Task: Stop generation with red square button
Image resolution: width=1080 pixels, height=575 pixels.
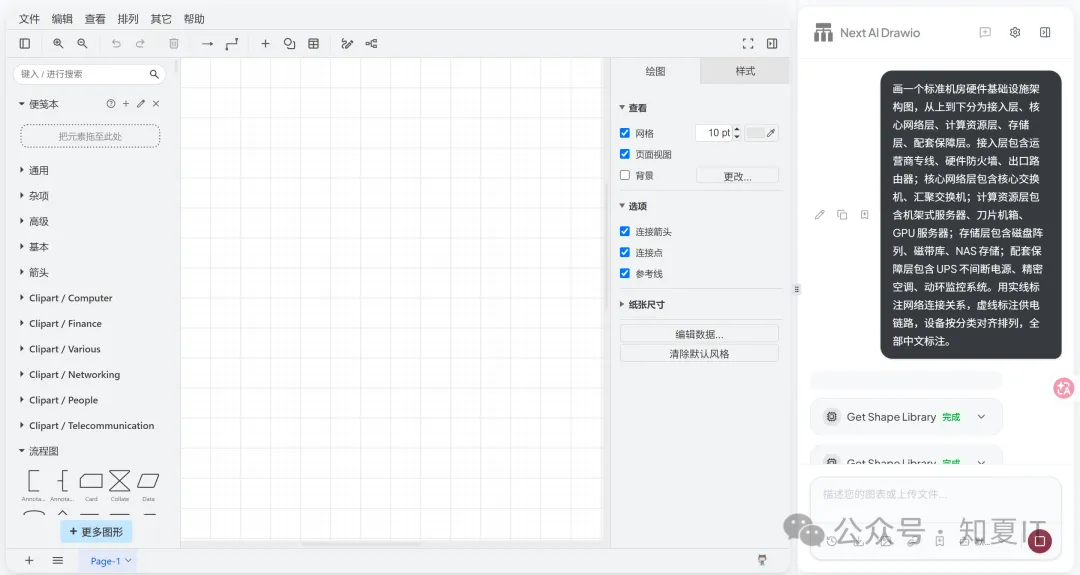Action: [1040, 541]
